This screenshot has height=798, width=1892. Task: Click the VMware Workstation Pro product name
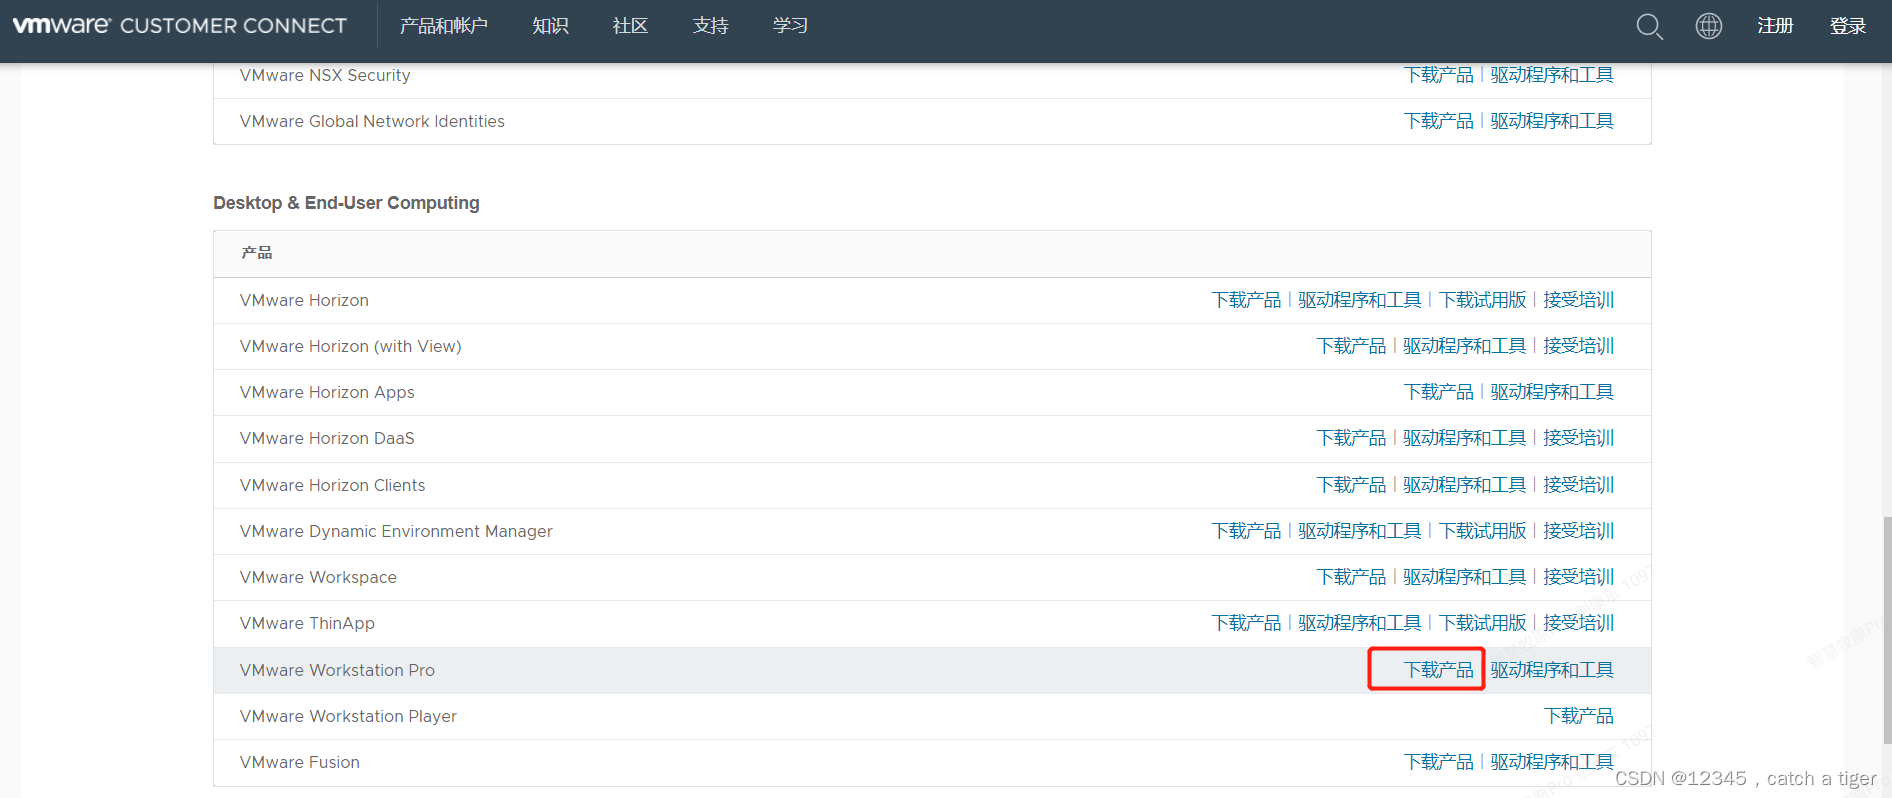click(337, 670)
